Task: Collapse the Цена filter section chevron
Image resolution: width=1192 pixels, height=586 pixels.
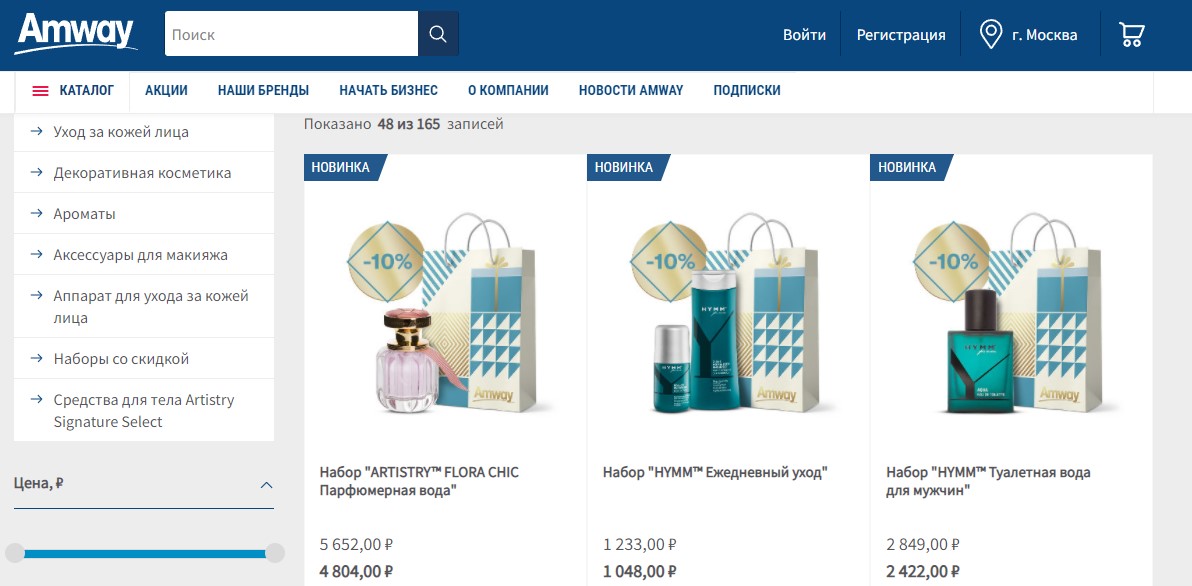Action: (x=266, y=484)
